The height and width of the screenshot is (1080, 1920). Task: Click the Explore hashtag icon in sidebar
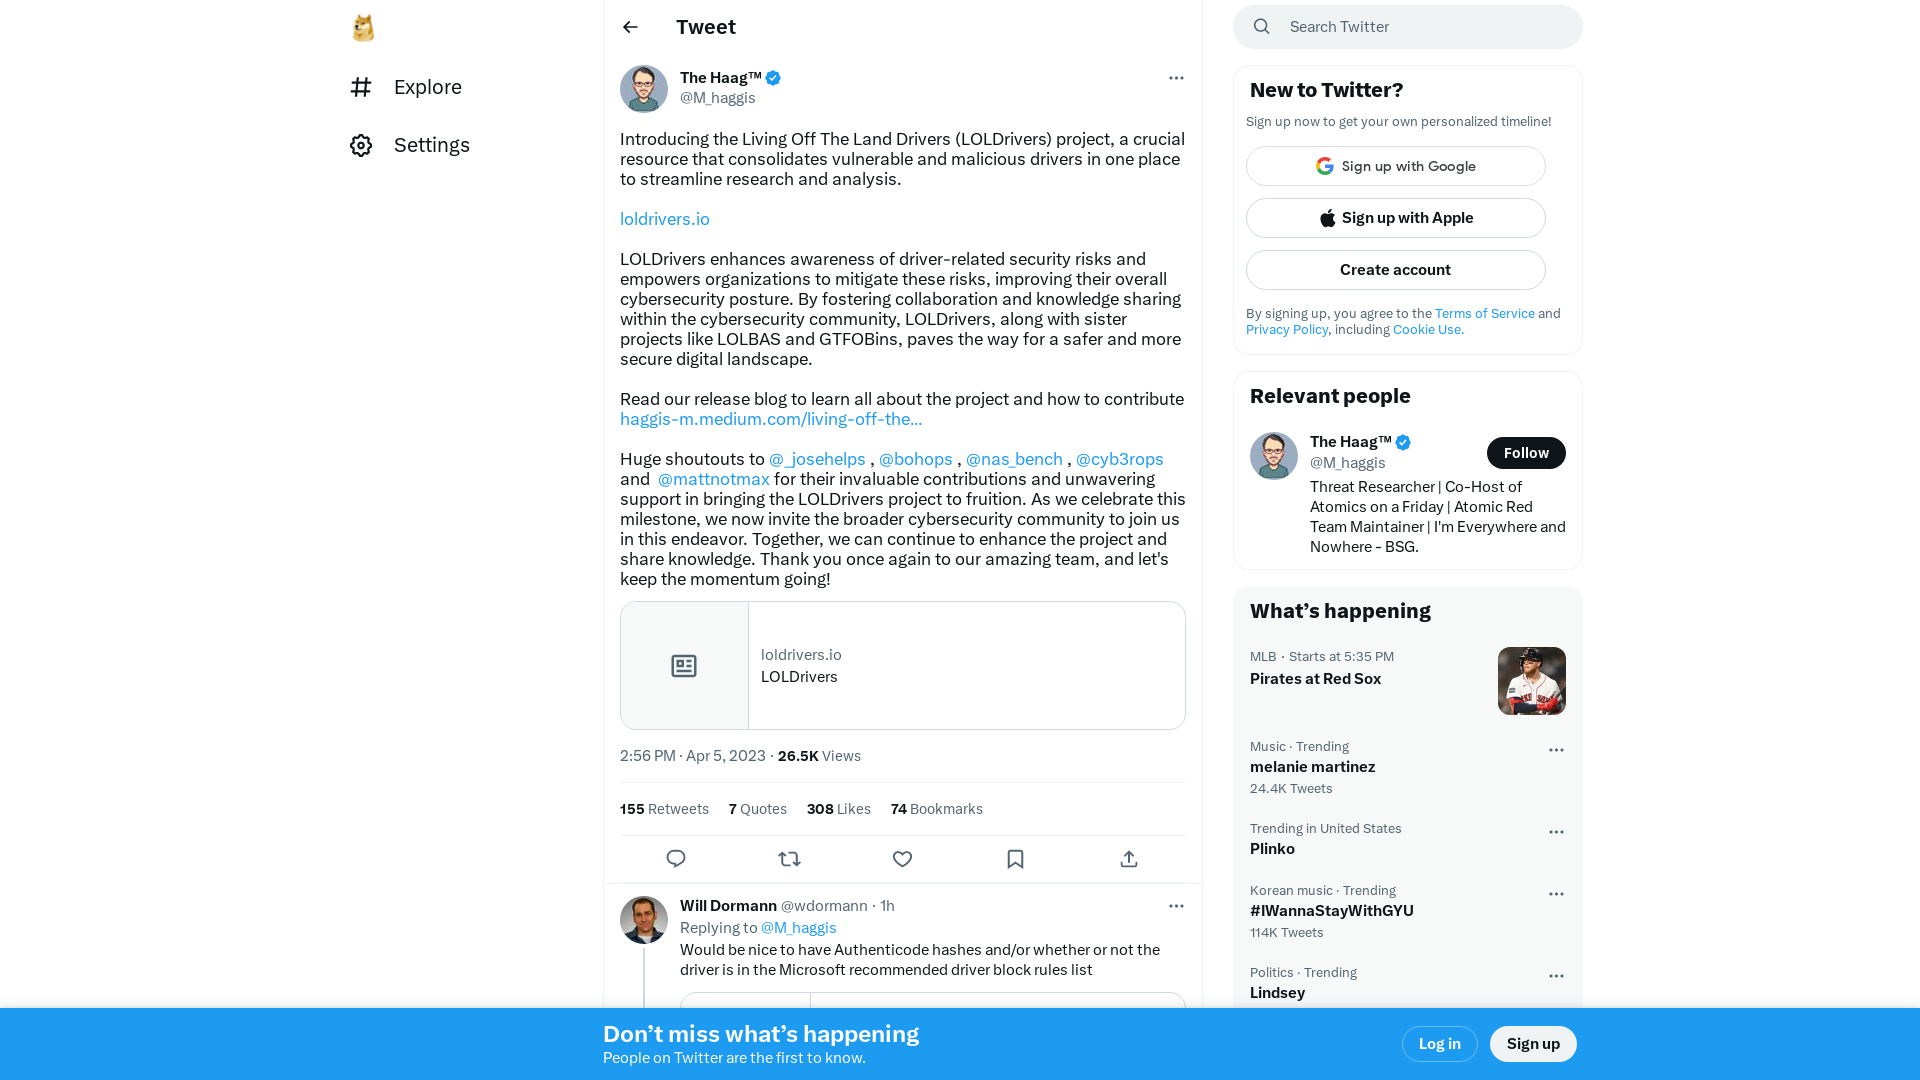(x=361, y=86)
